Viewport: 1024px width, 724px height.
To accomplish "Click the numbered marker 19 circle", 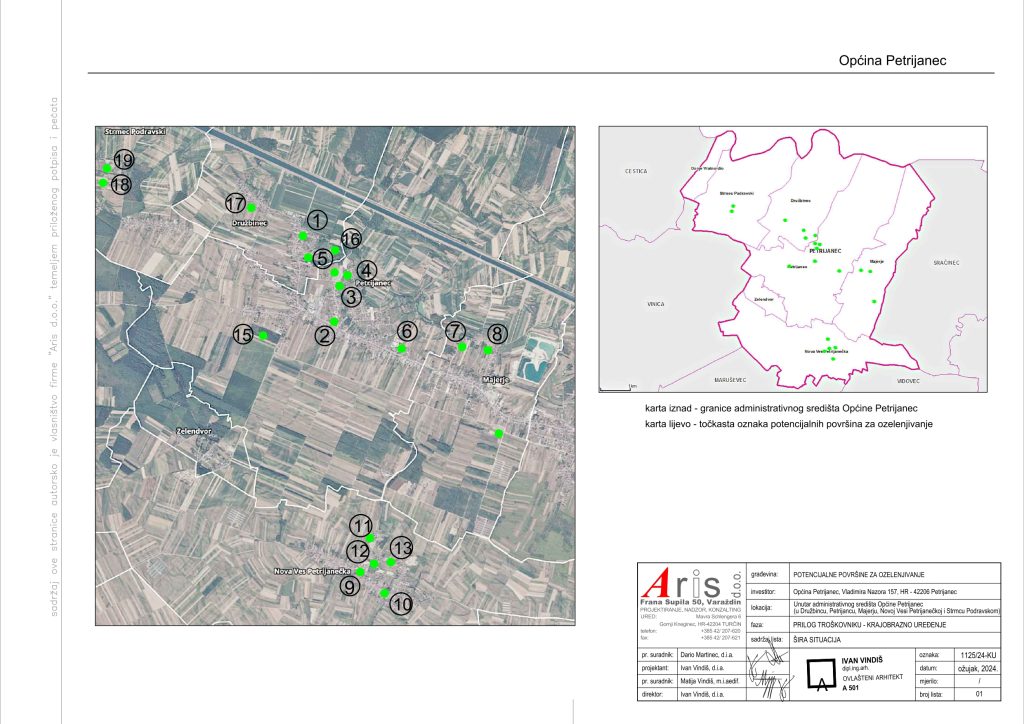I will (x=123, y=161).
